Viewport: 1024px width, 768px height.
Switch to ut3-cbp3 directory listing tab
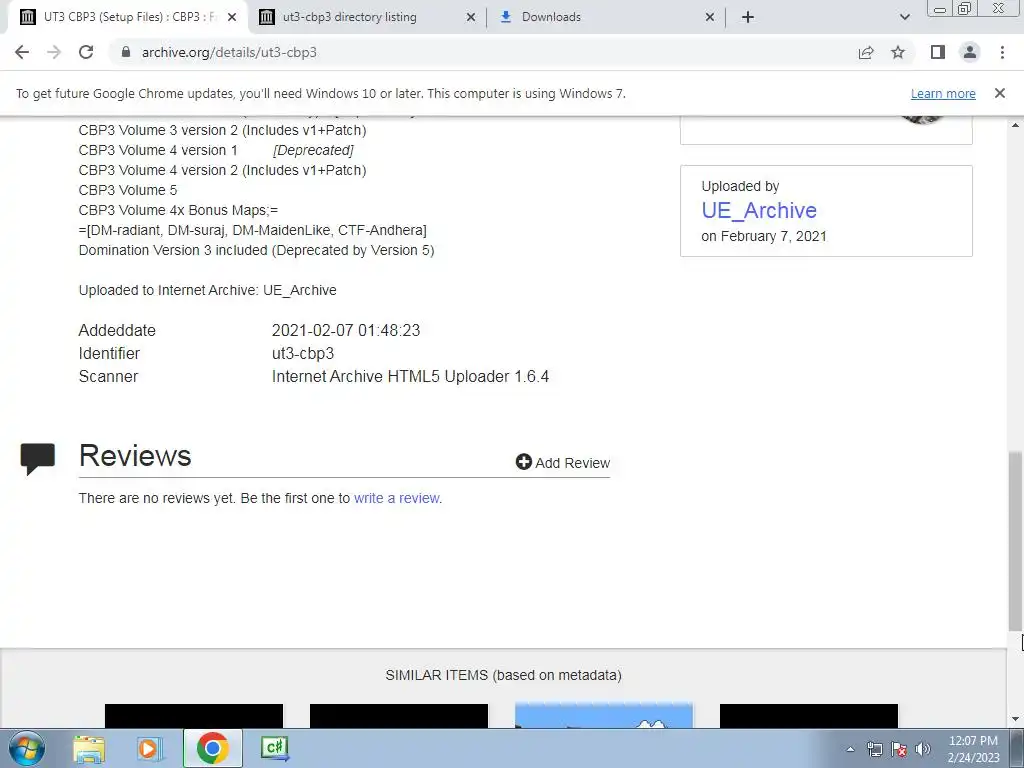[367, 17]
